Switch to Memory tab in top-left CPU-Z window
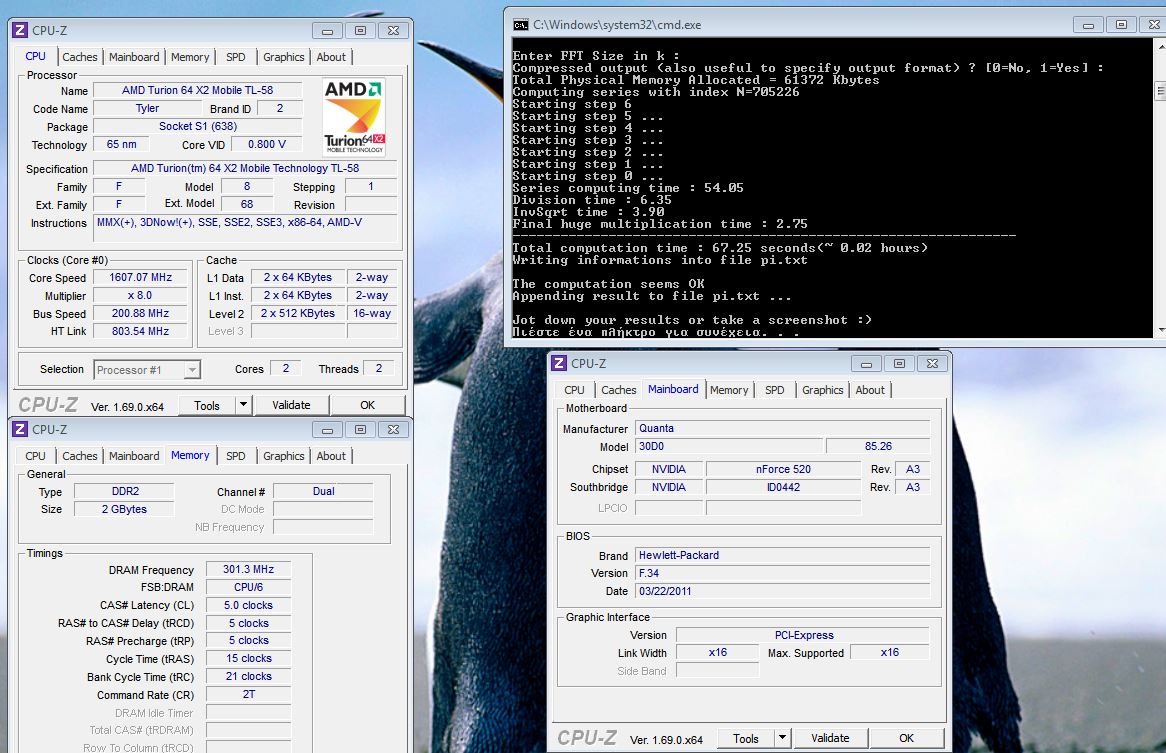 [190, 57]
